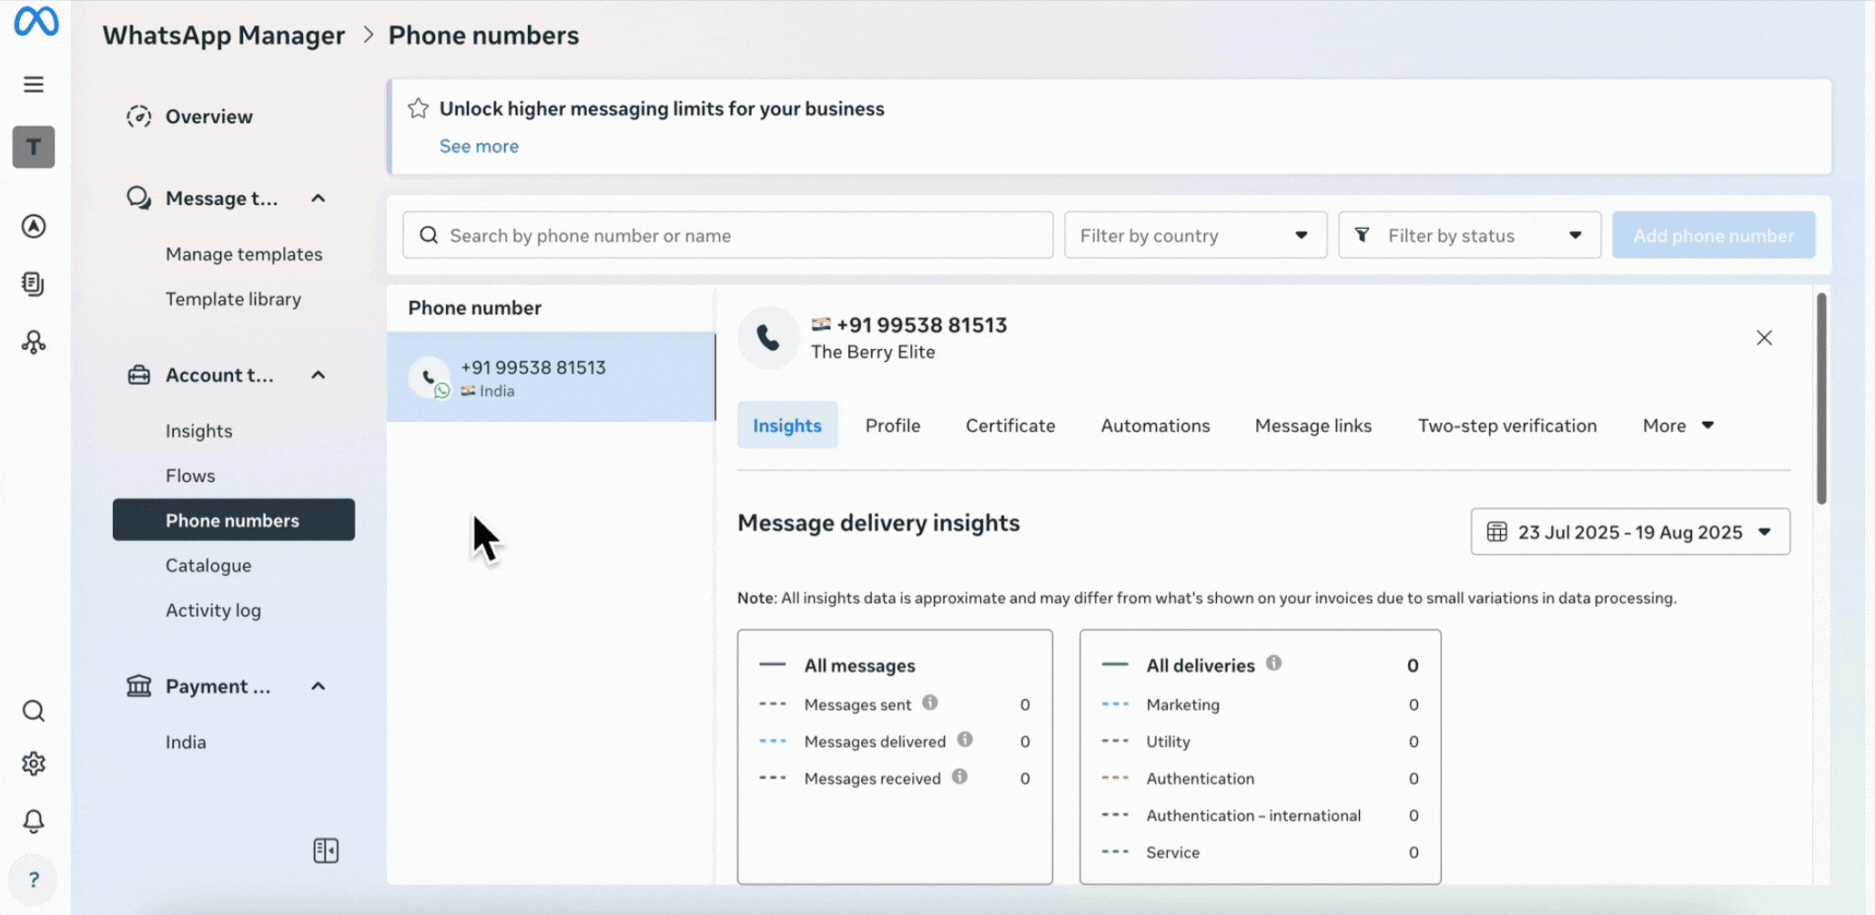
Task: Click the details panel vertical scrollbar
Action: click(x=1821, y=398)
